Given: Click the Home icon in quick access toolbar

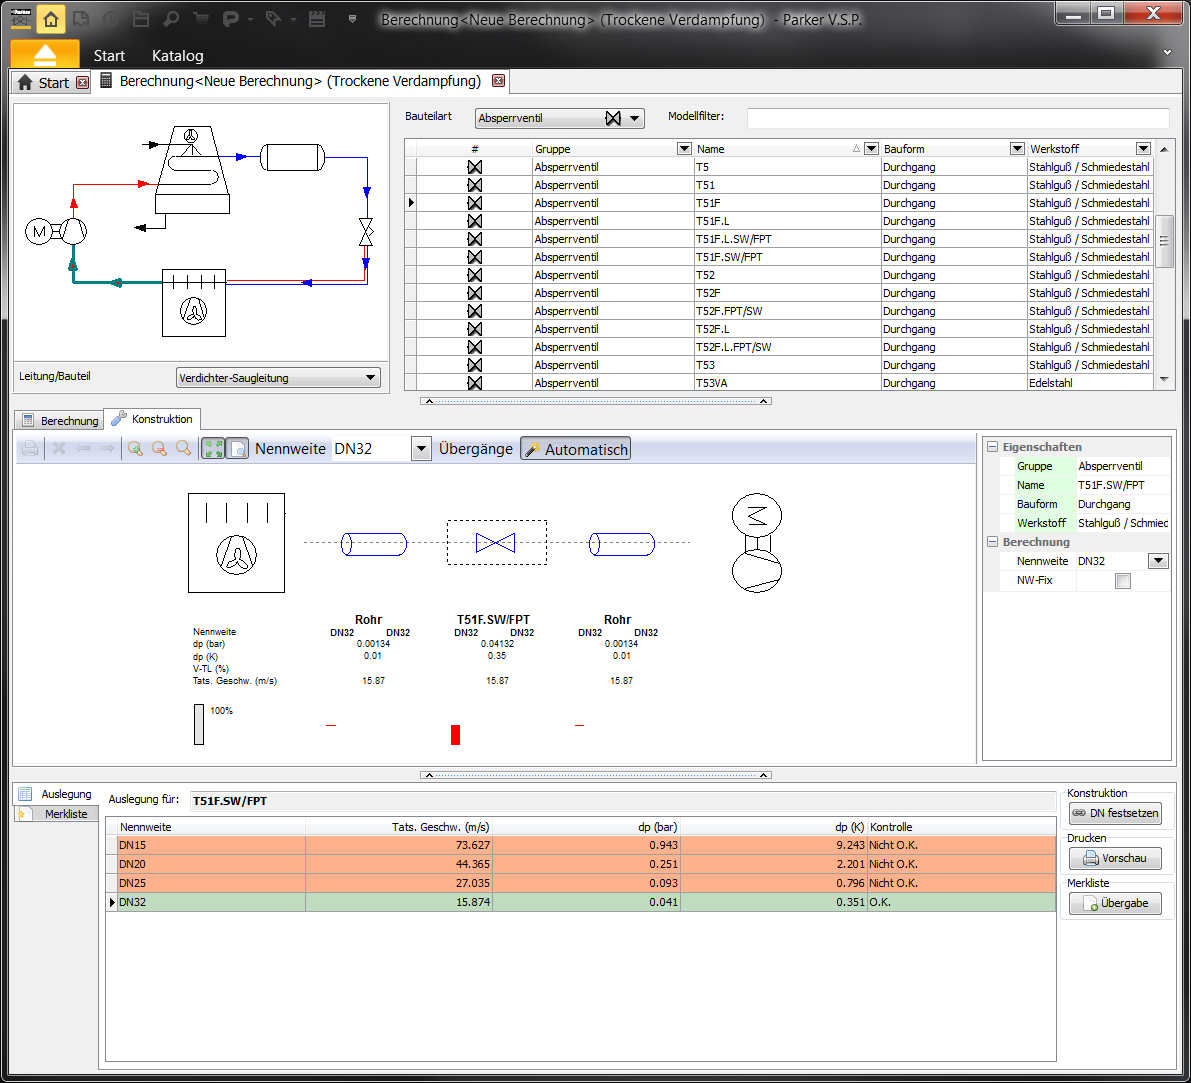Looking at the screenshot, I should coord(51,18).
